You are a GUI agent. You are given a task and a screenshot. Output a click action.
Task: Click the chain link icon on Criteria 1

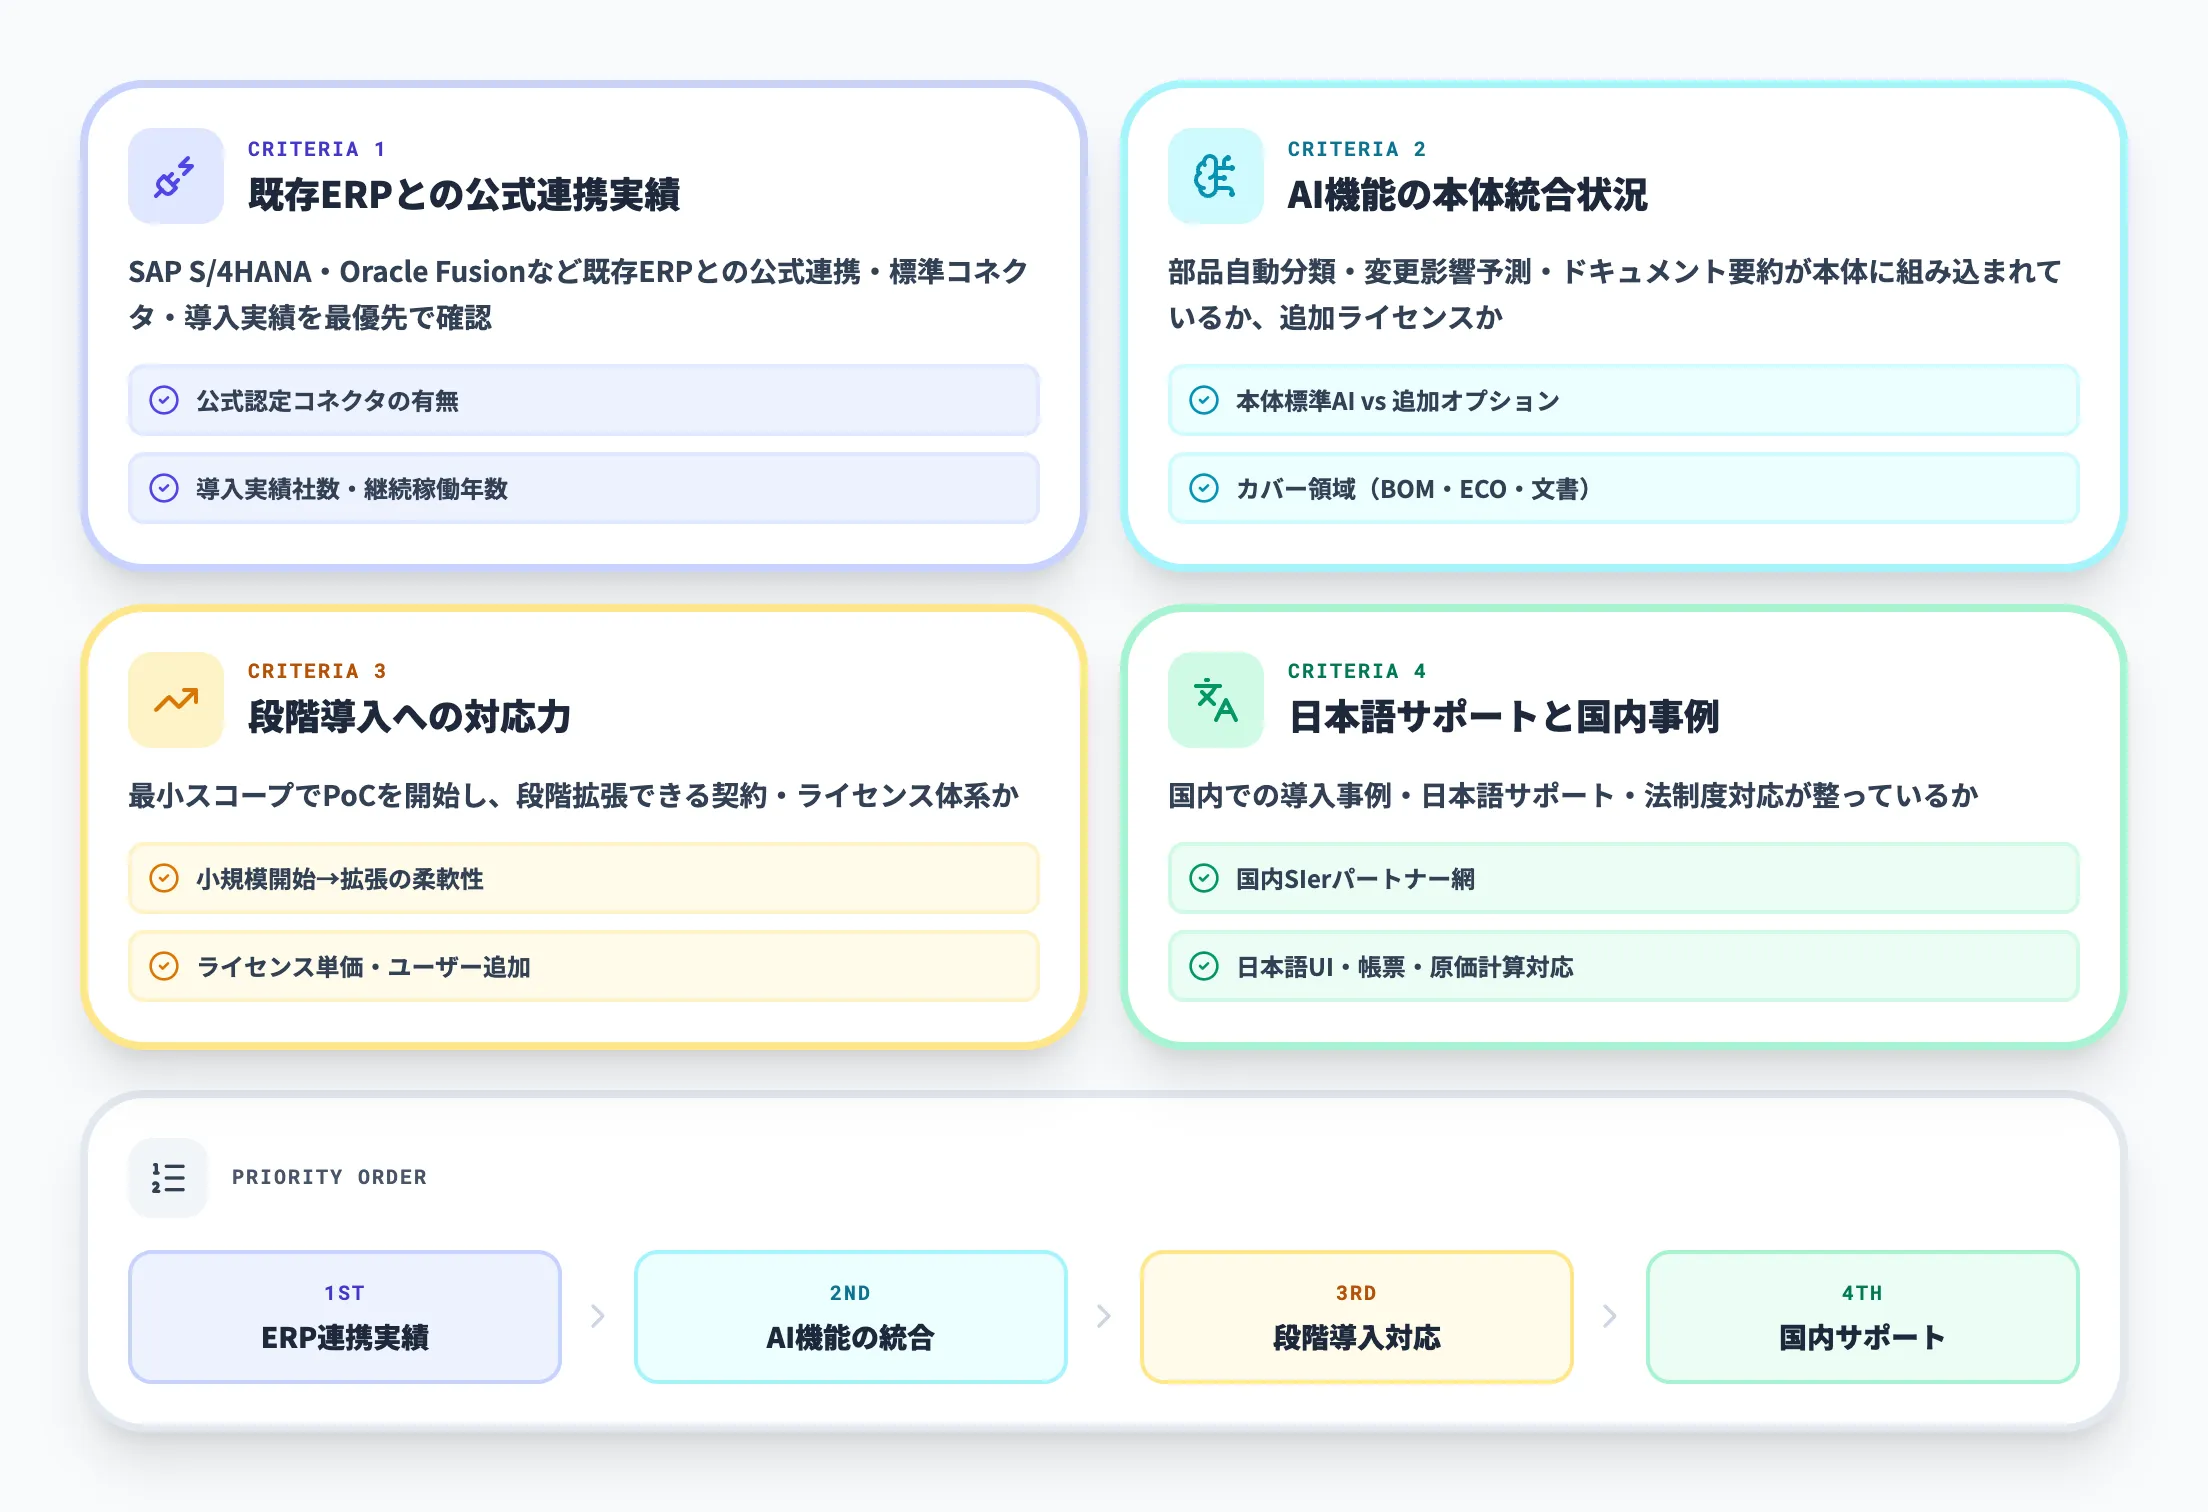point(174,176)
